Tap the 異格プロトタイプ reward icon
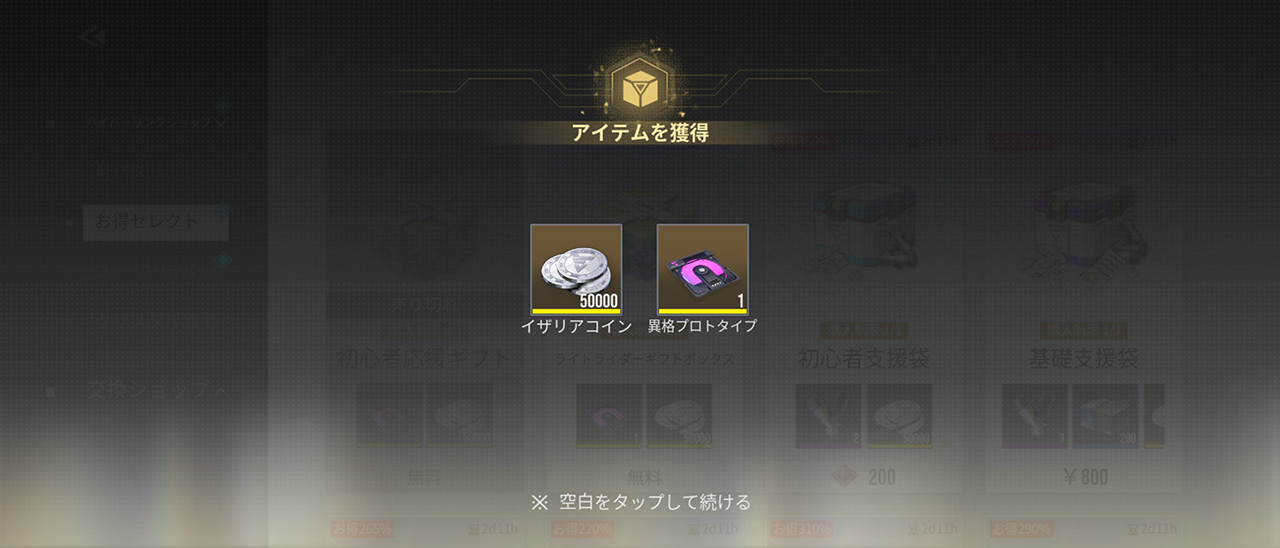The width and height of the screenshot is (1280, 548). [702, 269]
